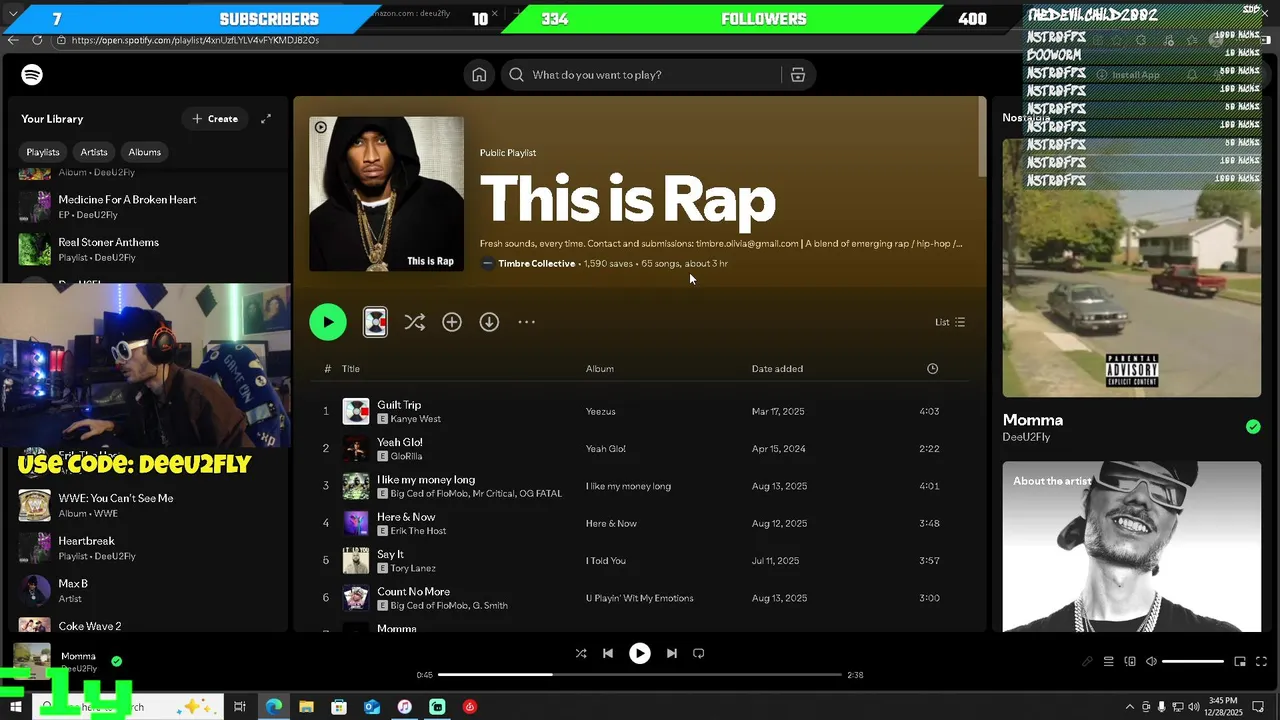The height and width of the screenshot is (720, 1280).
Task: Click the Spotify logo
Action: tap(32, 75)
